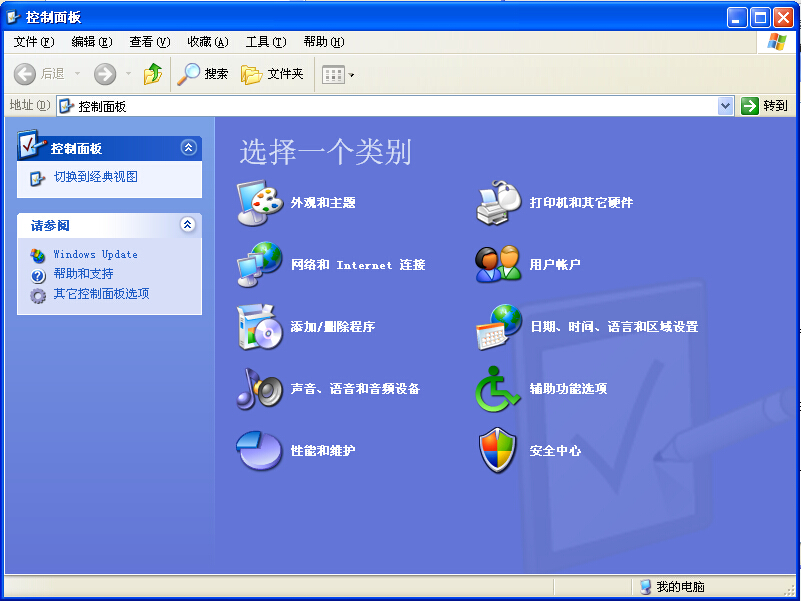Image resolution: width=801 pixels, height=601 pixels.
Task: Click the 帮助和支持 question mark icon
Action: point(38,276)
